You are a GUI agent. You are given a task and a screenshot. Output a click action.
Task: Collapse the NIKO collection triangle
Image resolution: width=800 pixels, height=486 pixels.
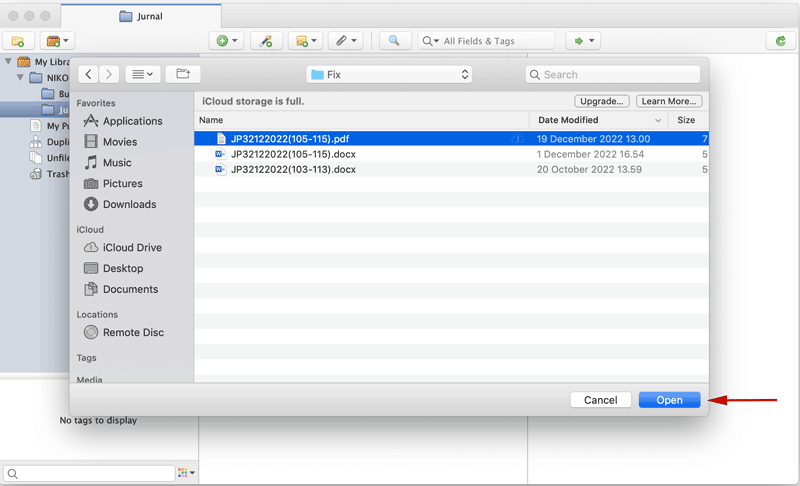[20, 78]
